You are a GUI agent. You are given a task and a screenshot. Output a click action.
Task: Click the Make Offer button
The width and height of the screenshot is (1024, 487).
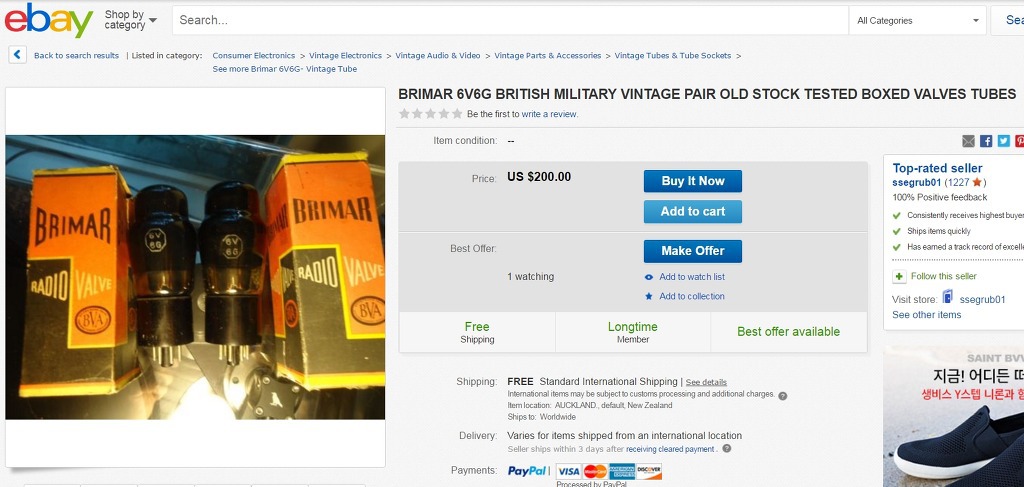(x=692, y=251)
